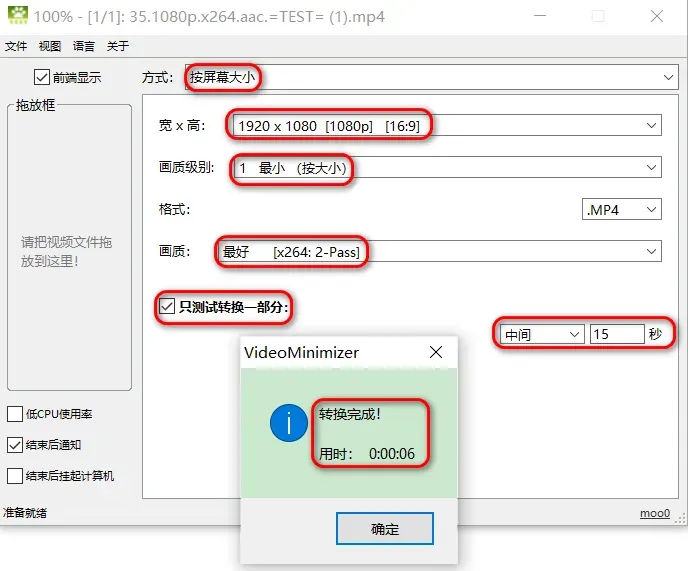This screenshot has width=688, height=571.
Task: Expand the 方式 dropdown showing 按屏幕大小
Action: pyautogui.click(x=432, y=77)
